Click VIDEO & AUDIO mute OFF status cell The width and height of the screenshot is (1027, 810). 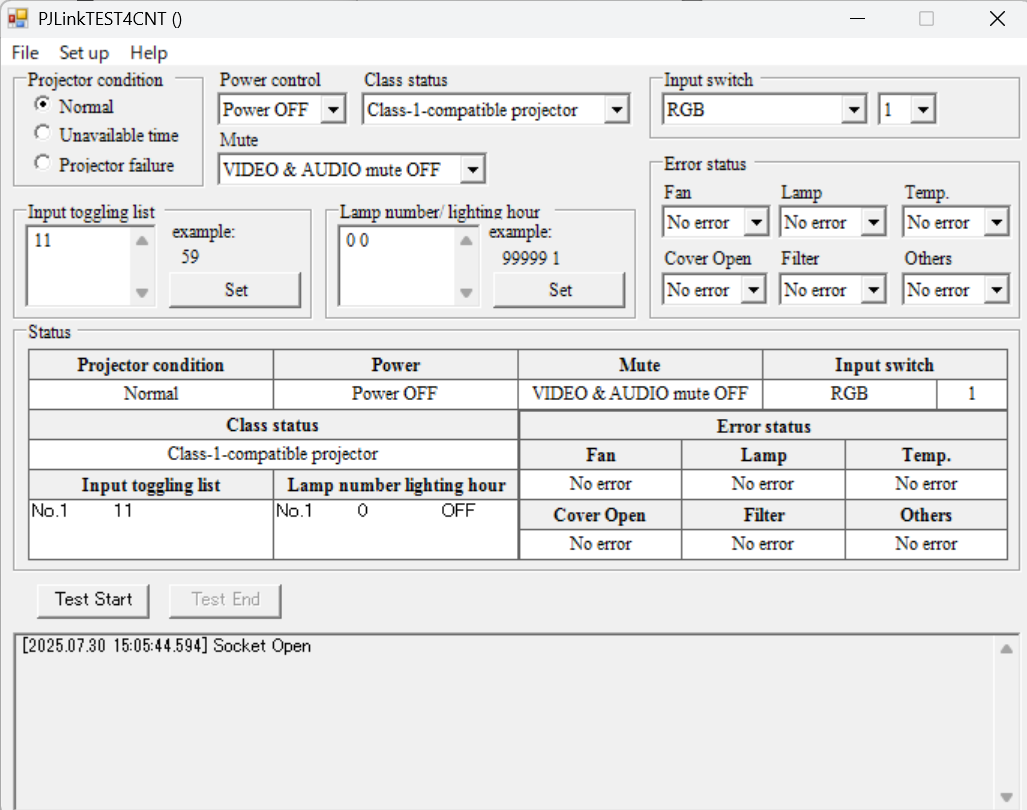[x=640, y=394]
